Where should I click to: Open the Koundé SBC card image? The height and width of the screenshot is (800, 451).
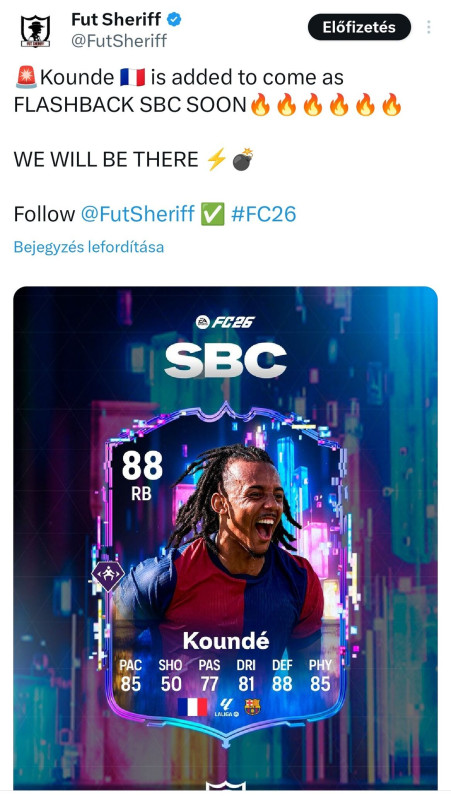pyautogui.click(x=226, y=538)
